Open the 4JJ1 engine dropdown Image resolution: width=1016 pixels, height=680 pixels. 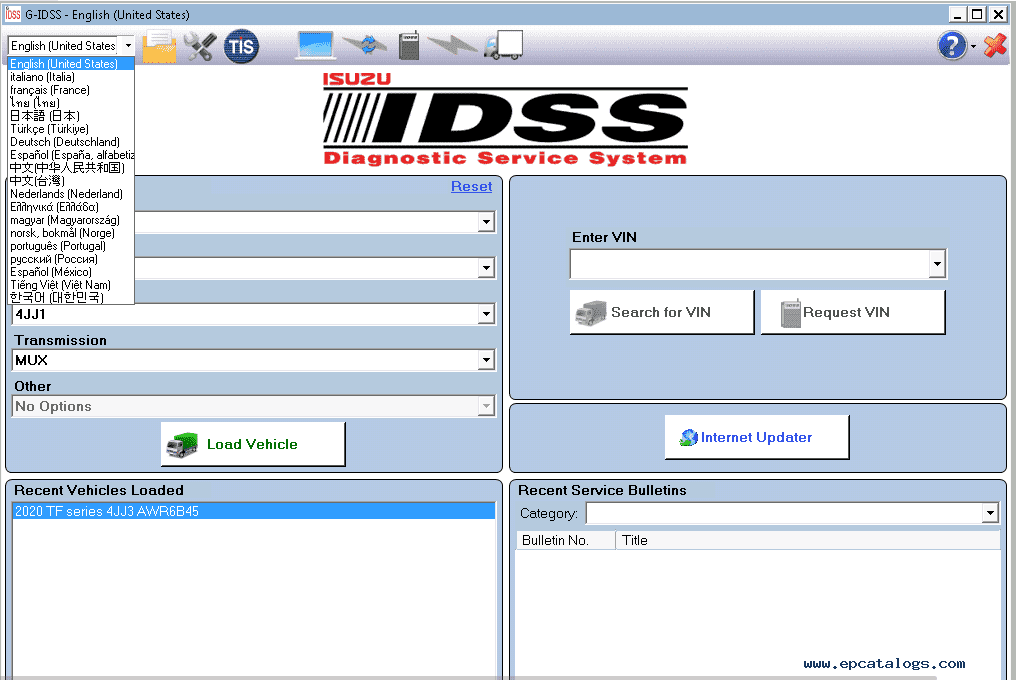pos(486,314)
